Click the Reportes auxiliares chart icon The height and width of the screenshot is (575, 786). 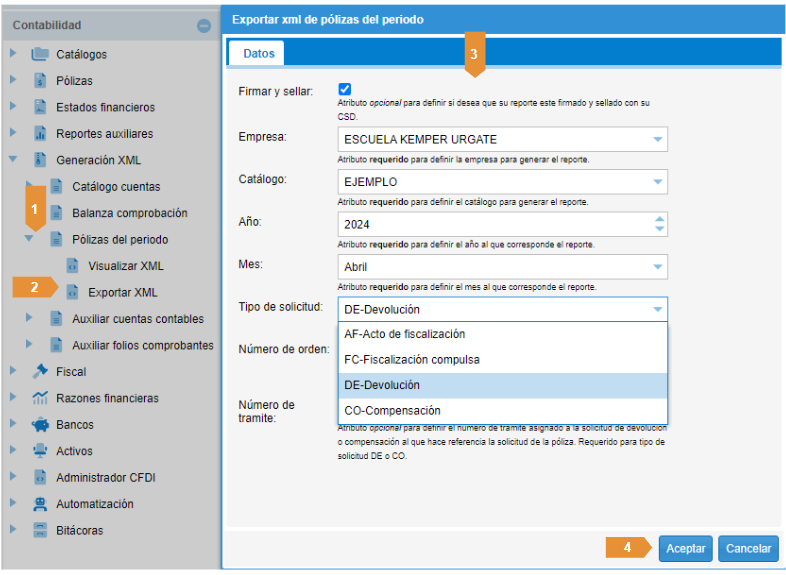pyautogui.click(x=40, y=133)
